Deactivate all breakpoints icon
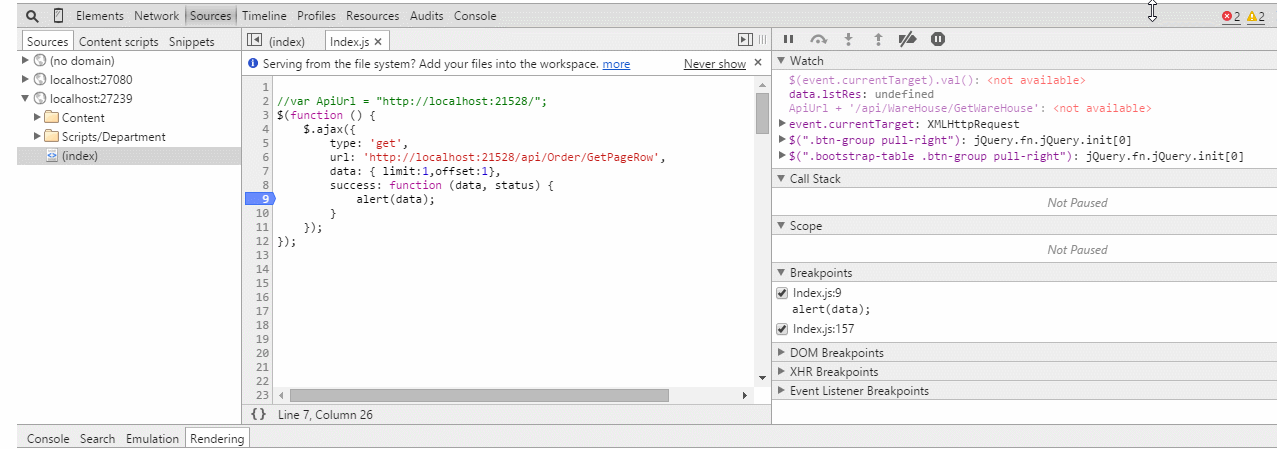 [908, 39]
